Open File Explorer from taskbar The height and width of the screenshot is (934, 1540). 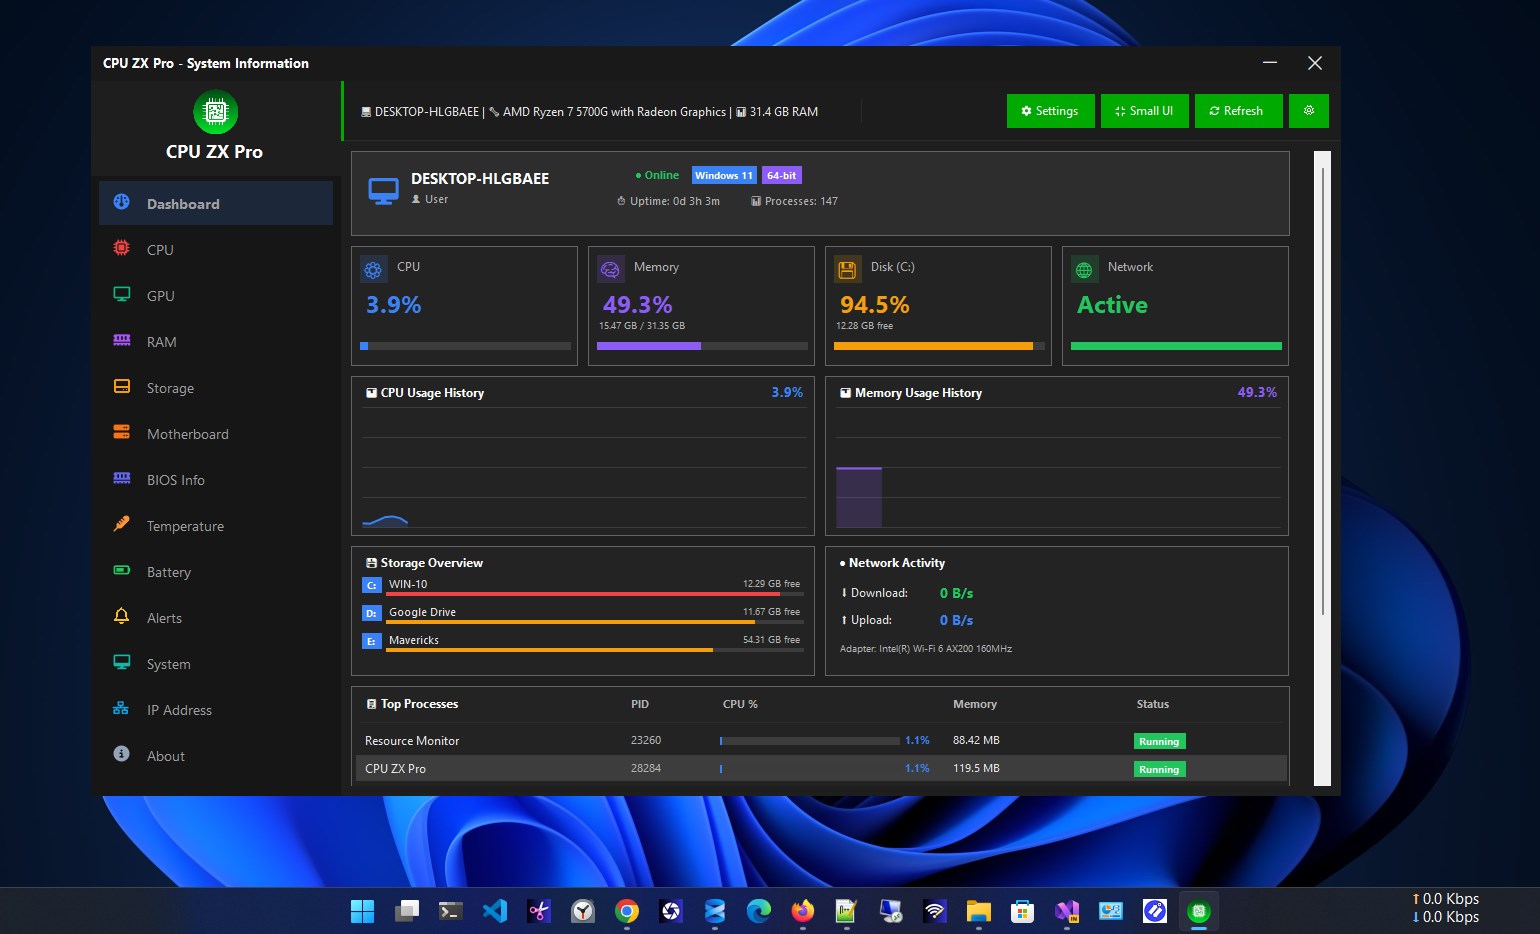coord(979,911)
